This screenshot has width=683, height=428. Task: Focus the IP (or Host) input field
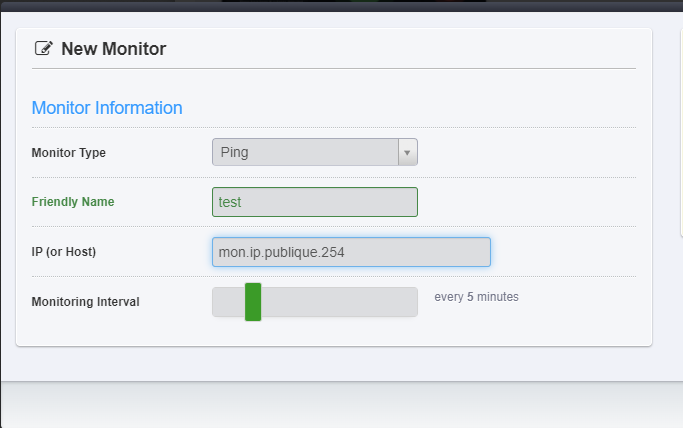[351, 252]
